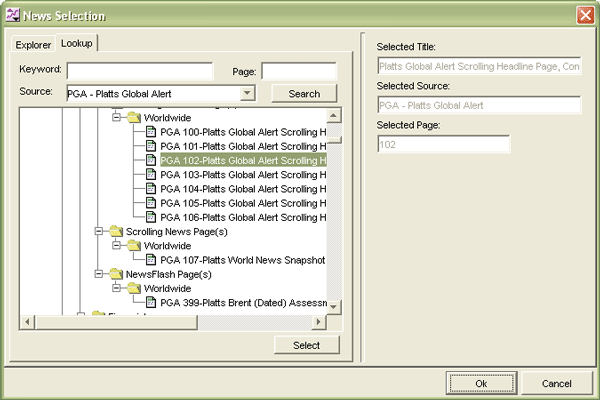
Task: Click the page icon beside PGA 105
Action: pyautogui.click(x=151, y=202)
